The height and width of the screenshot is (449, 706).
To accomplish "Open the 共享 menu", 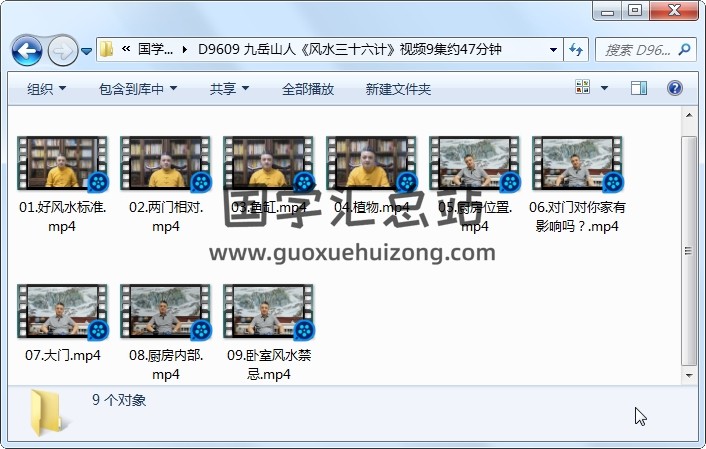I will click(x=229, y=89).
